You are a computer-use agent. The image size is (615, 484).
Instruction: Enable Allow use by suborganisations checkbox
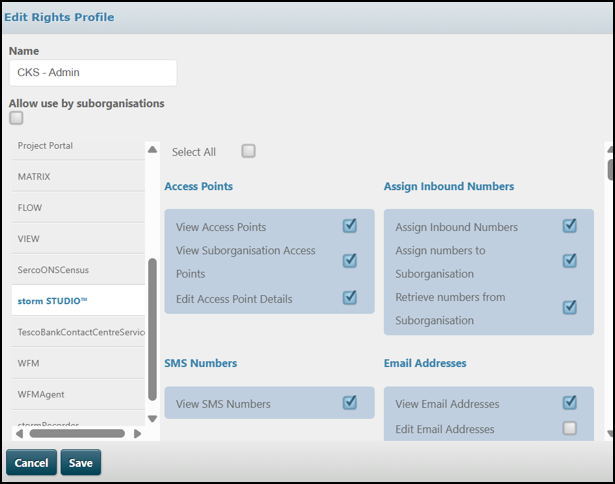point(16,118)
